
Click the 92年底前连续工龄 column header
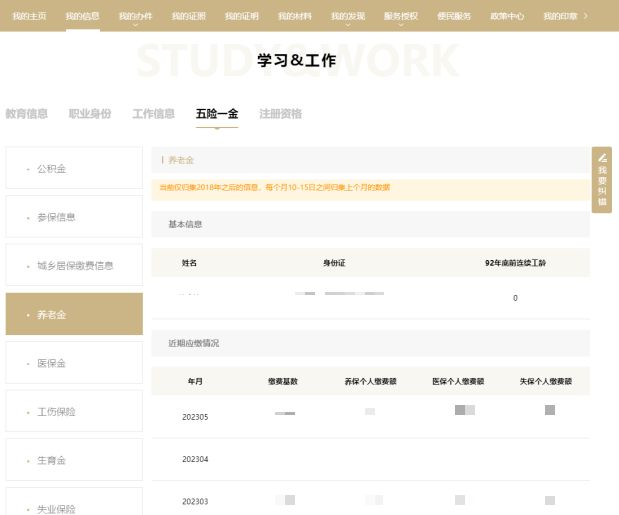(515, 263)
